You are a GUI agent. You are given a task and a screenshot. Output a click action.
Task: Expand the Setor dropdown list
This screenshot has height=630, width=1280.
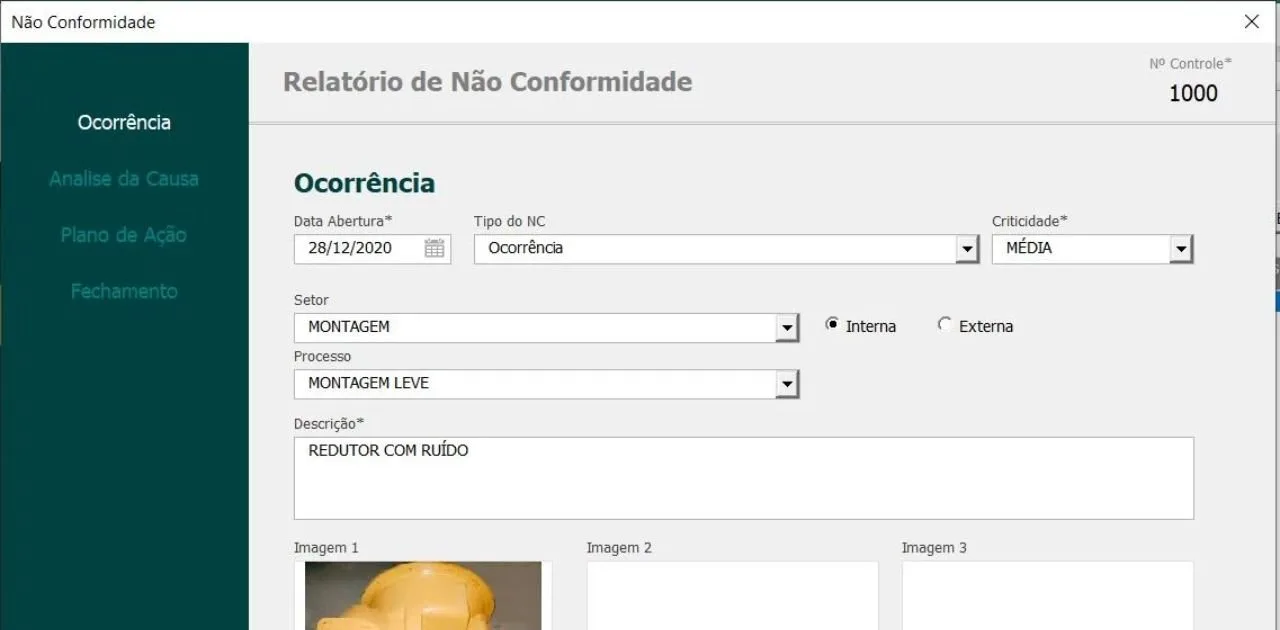(x=787, y=326)
